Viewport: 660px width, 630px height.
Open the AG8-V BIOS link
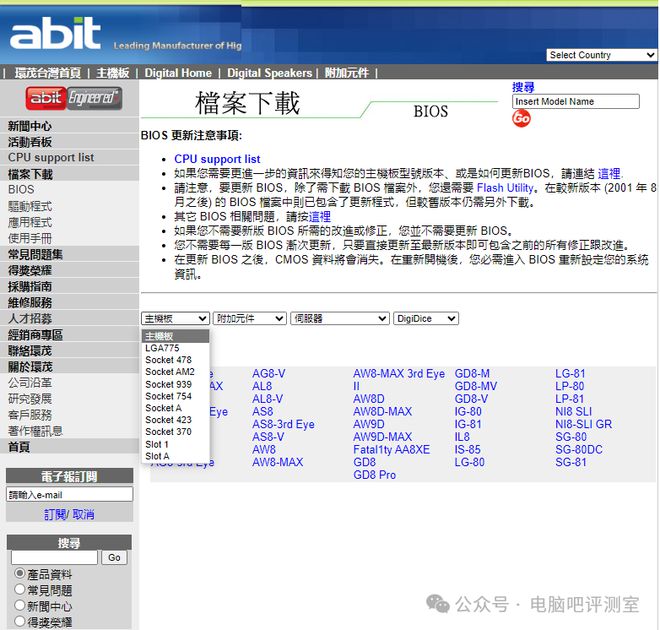click(x=269, y=373)
